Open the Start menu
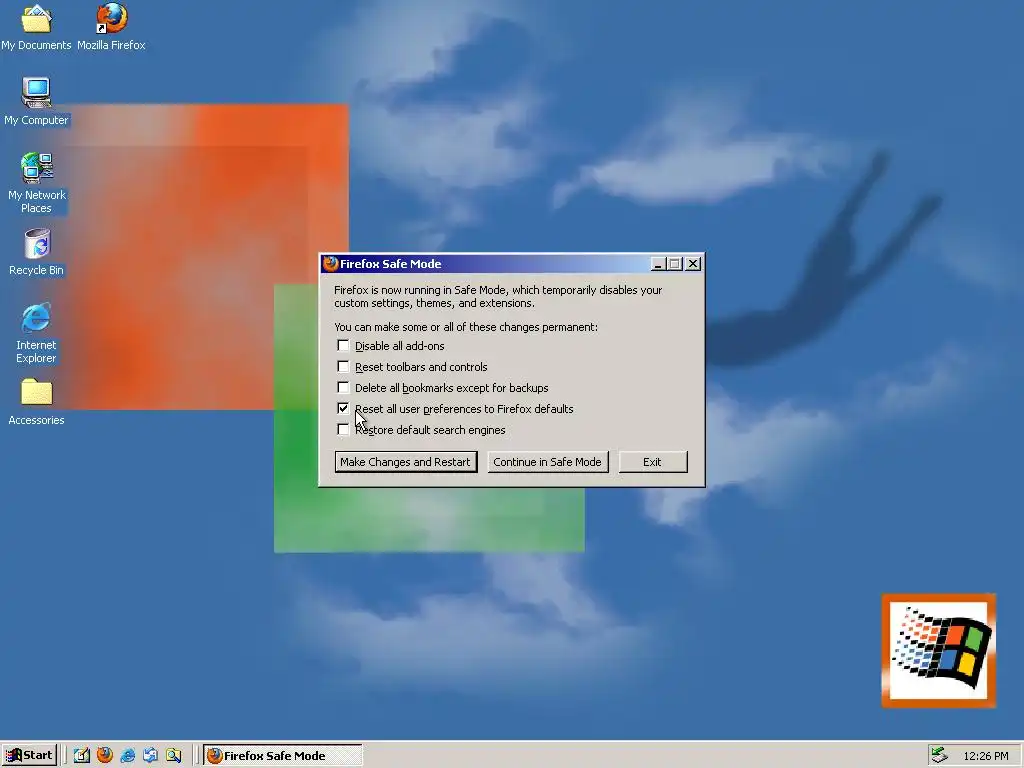The height and width of the screenshot is (768, 1024). tap(29, 755)
